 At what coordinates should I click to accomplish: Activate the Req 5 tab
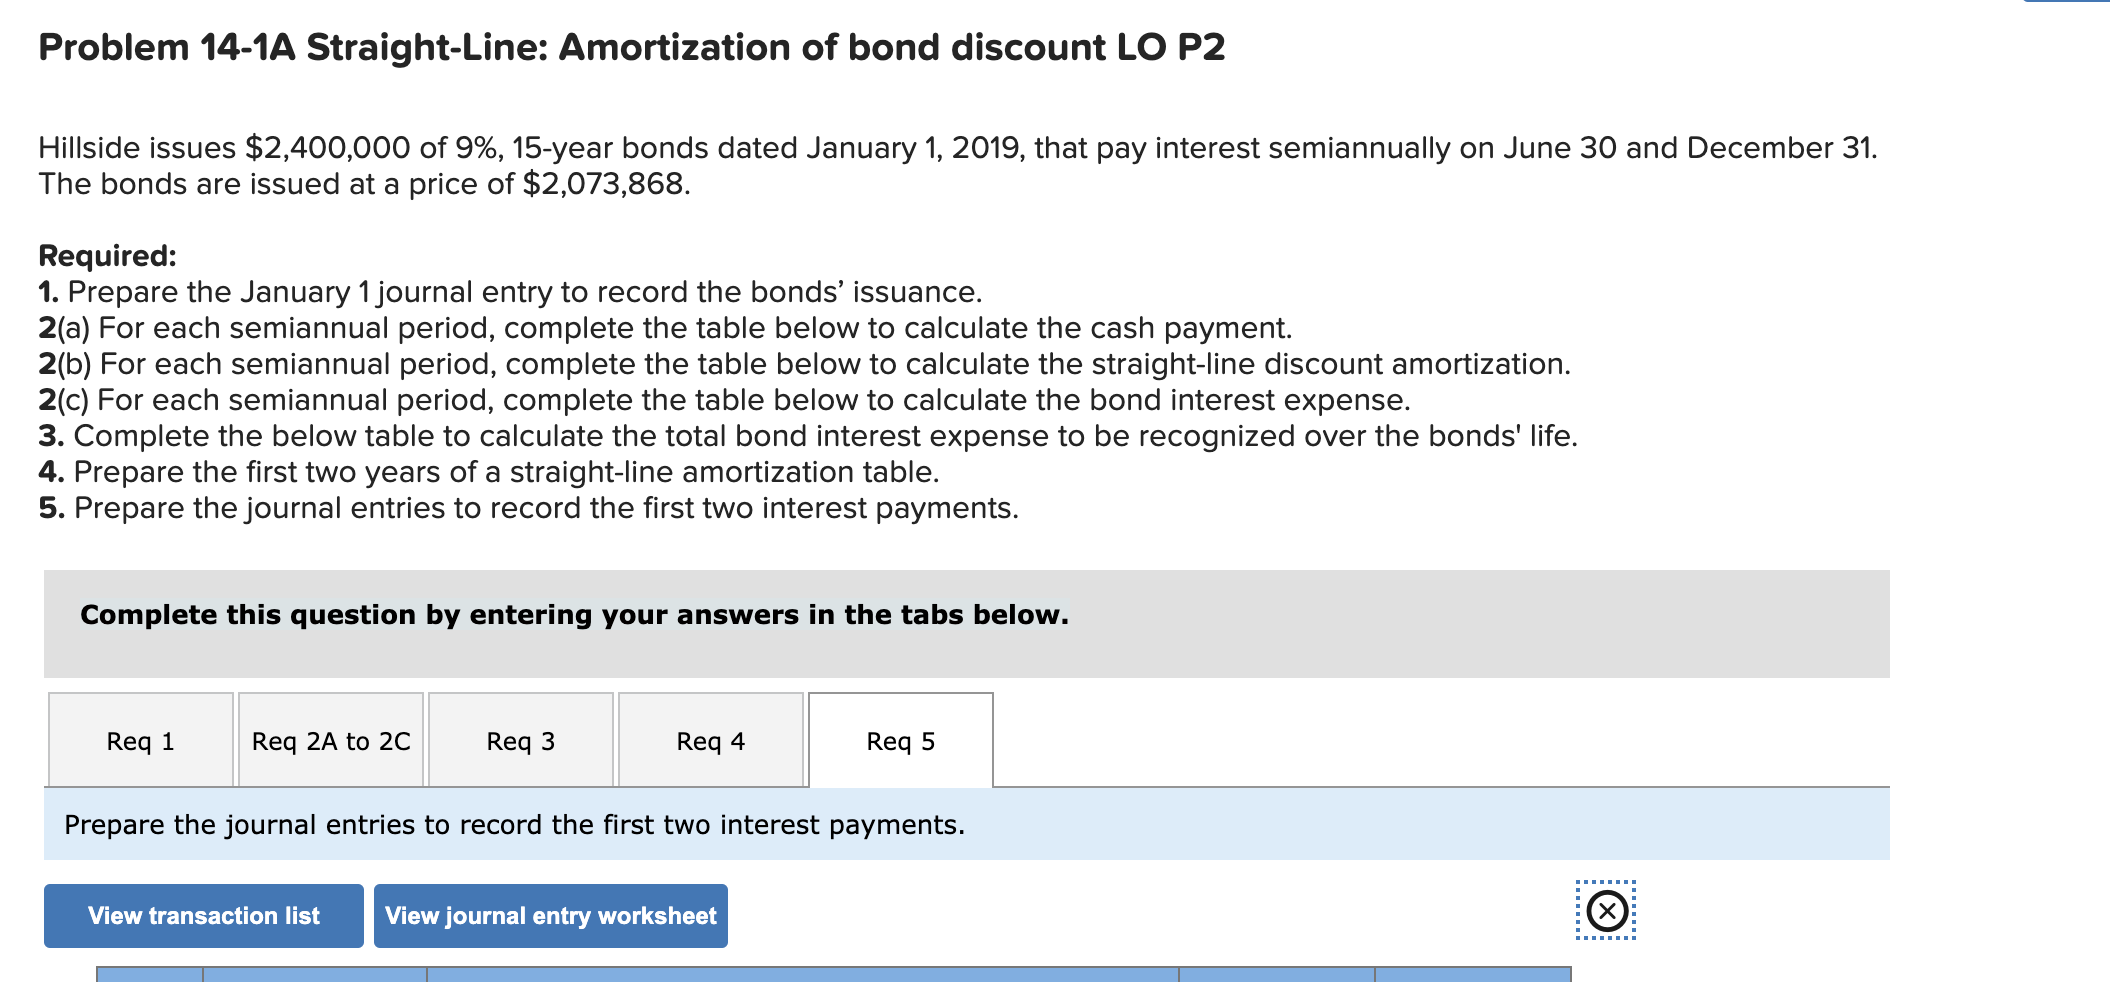coord(899,740)
